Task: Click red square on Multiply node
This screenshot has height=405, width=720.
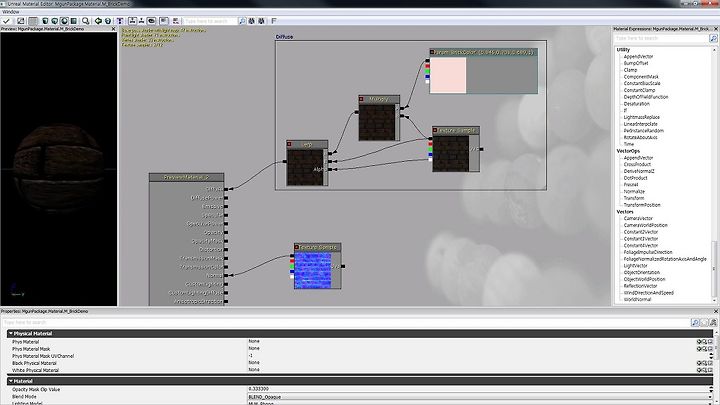Action: tap(361, 99)
